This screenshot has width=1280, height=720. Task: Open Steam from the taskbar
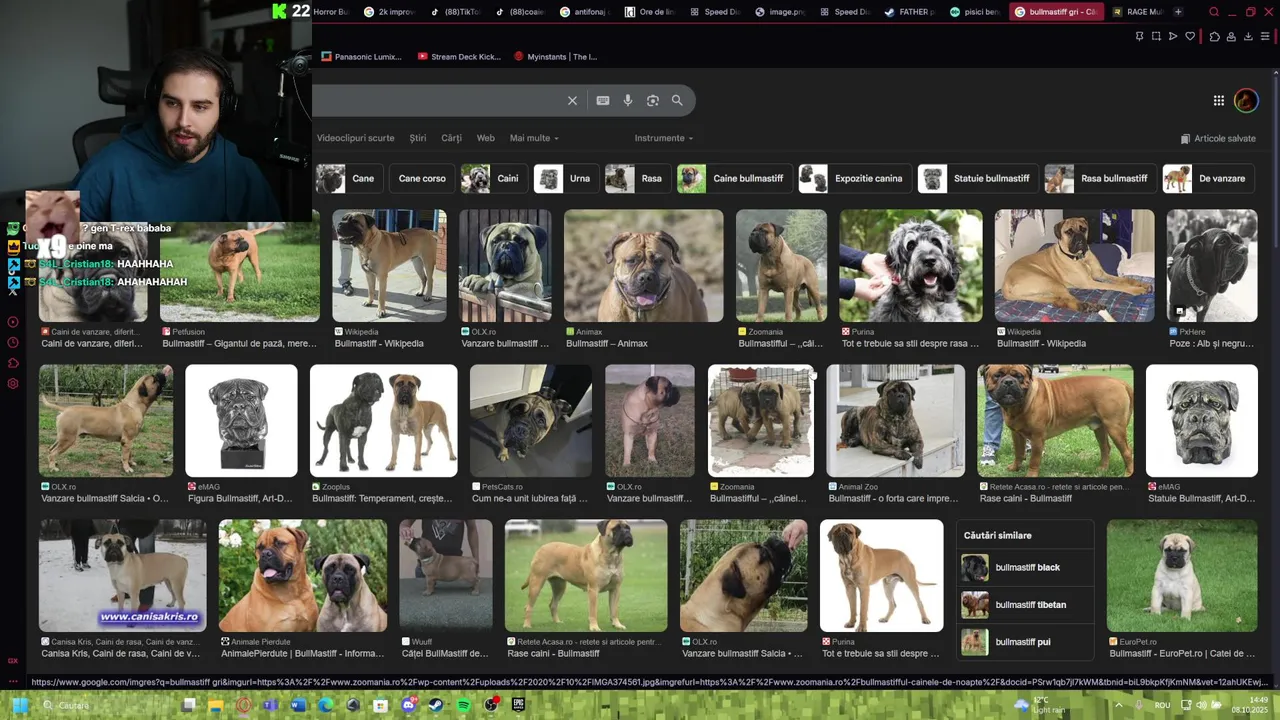coord(435,704)
